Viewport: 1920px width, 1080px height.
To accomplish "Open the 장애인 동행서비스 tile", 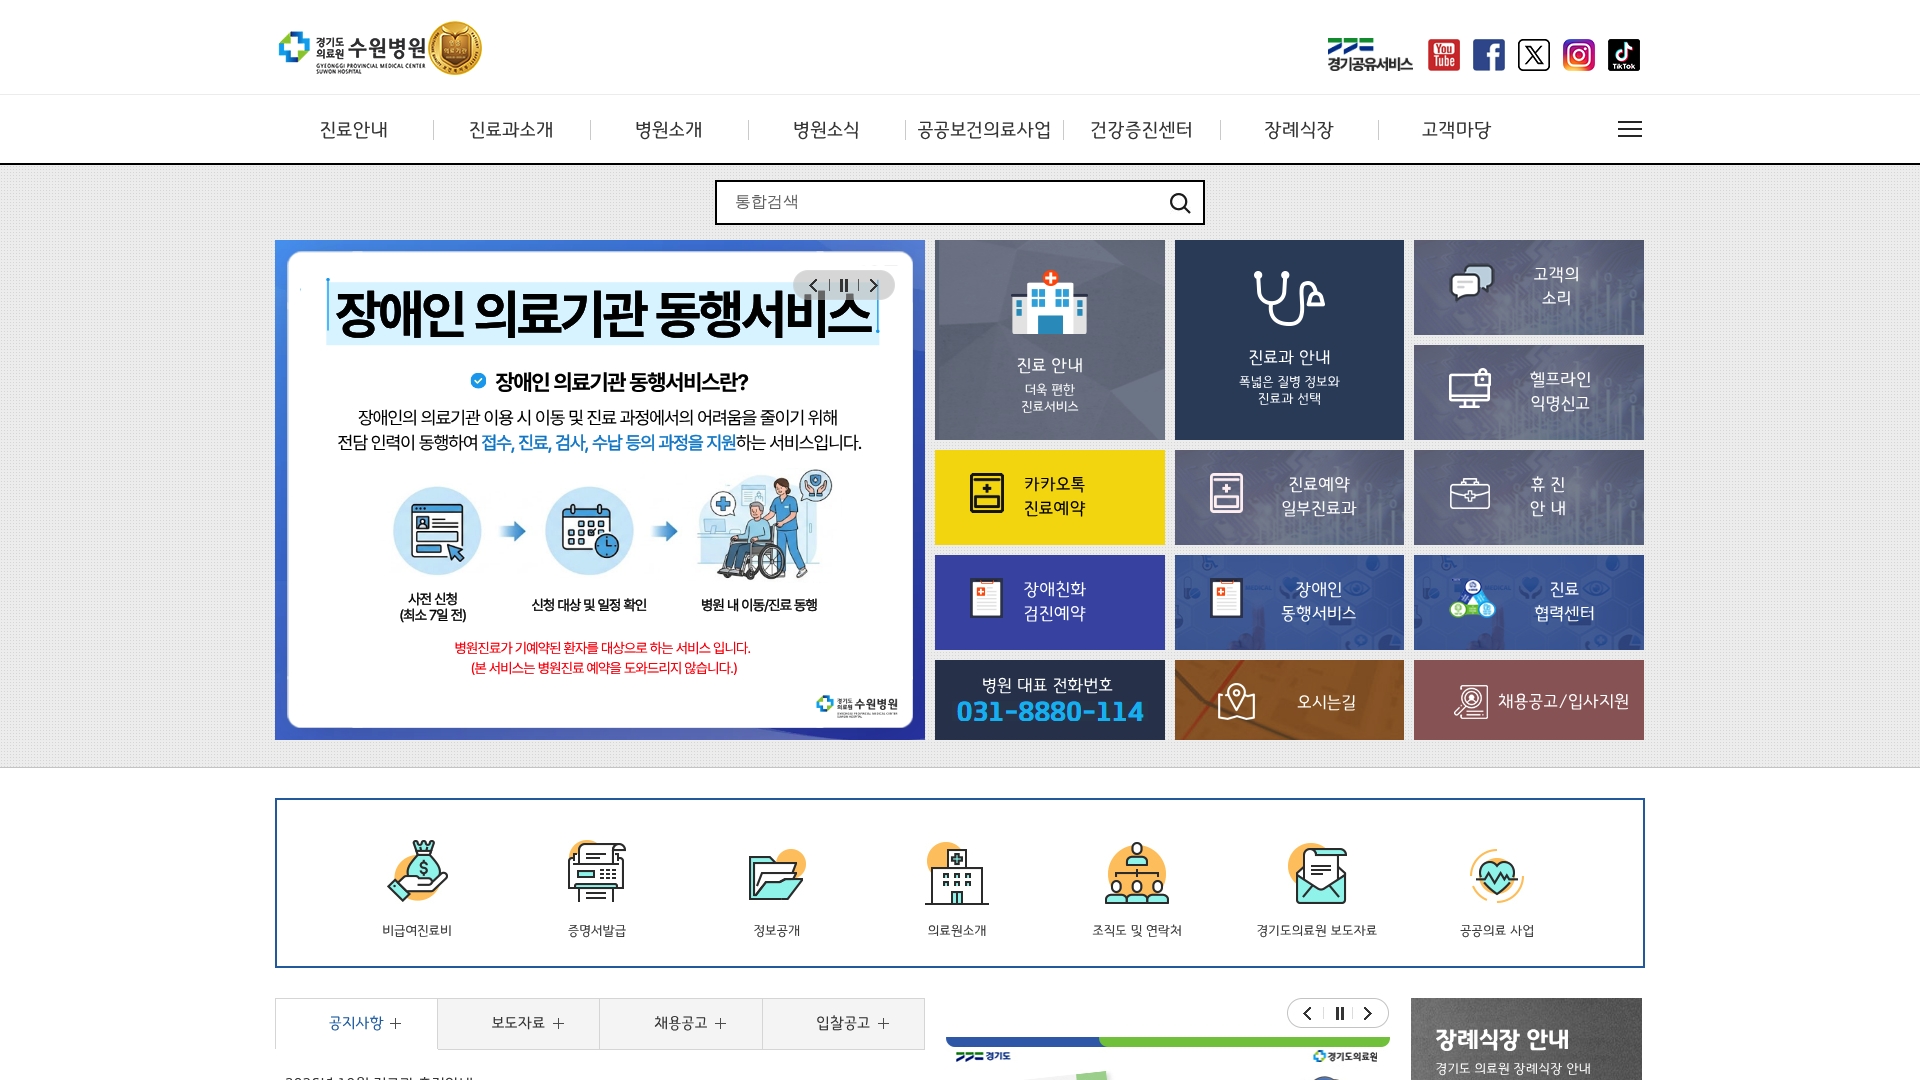I will pyautogui.click(x=1289, y=602).
